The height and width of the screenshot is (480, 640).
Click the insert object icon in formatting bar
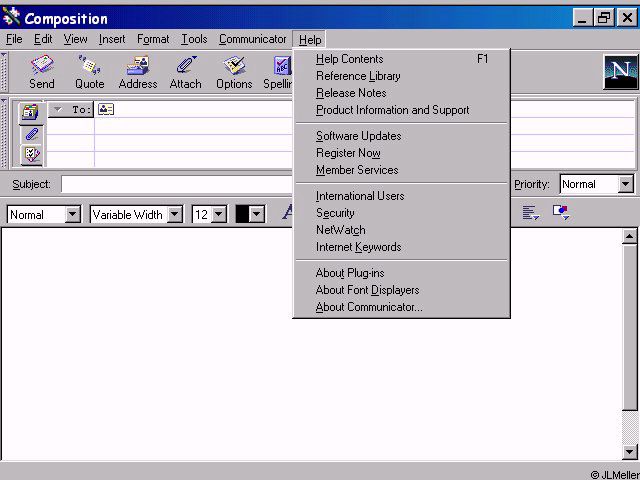(561, 212)
